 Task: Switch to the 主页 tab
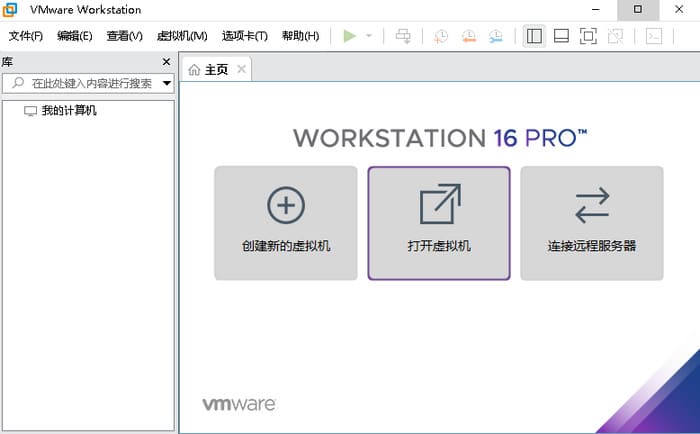[x=216, y=70]
